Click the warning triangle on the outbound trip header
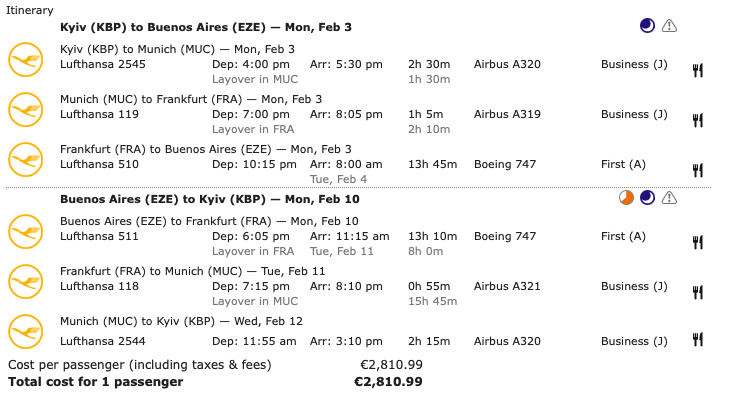Screen dimensions: 733x405 click(669, 25)
